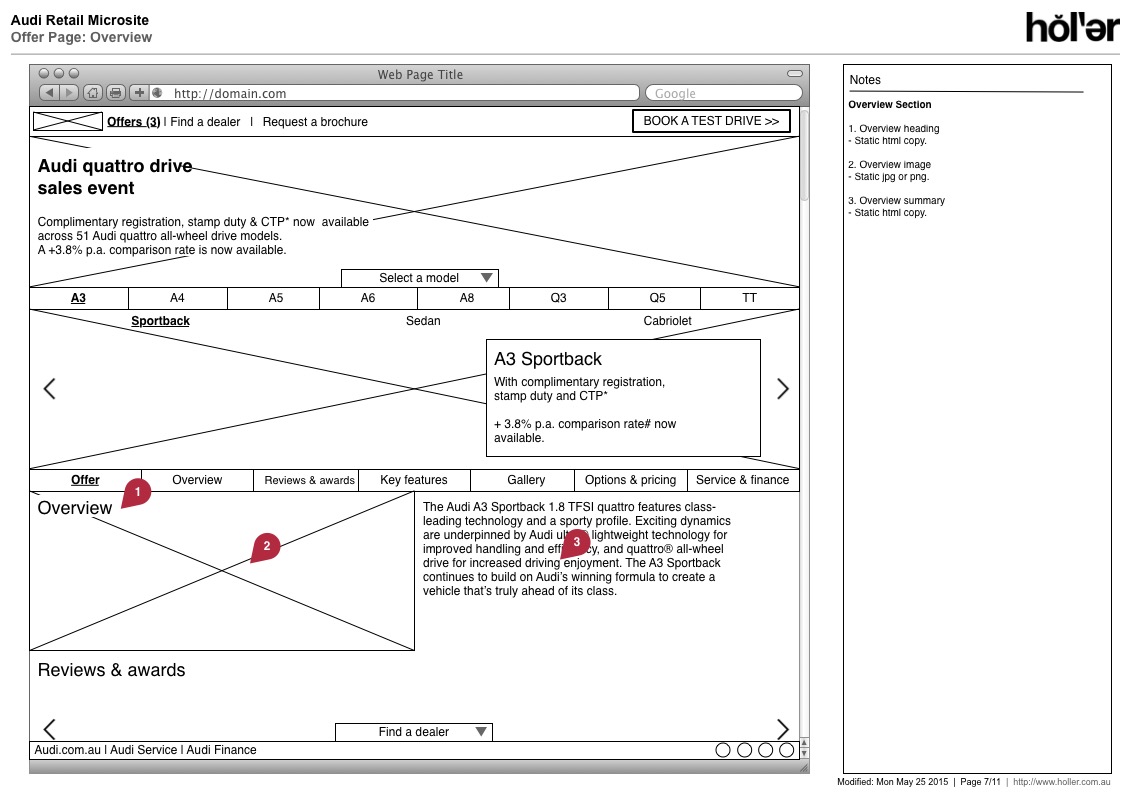This screenshot has width=1132, height=806.
Task: Click the Google search field
Action: tap(724, 93)
